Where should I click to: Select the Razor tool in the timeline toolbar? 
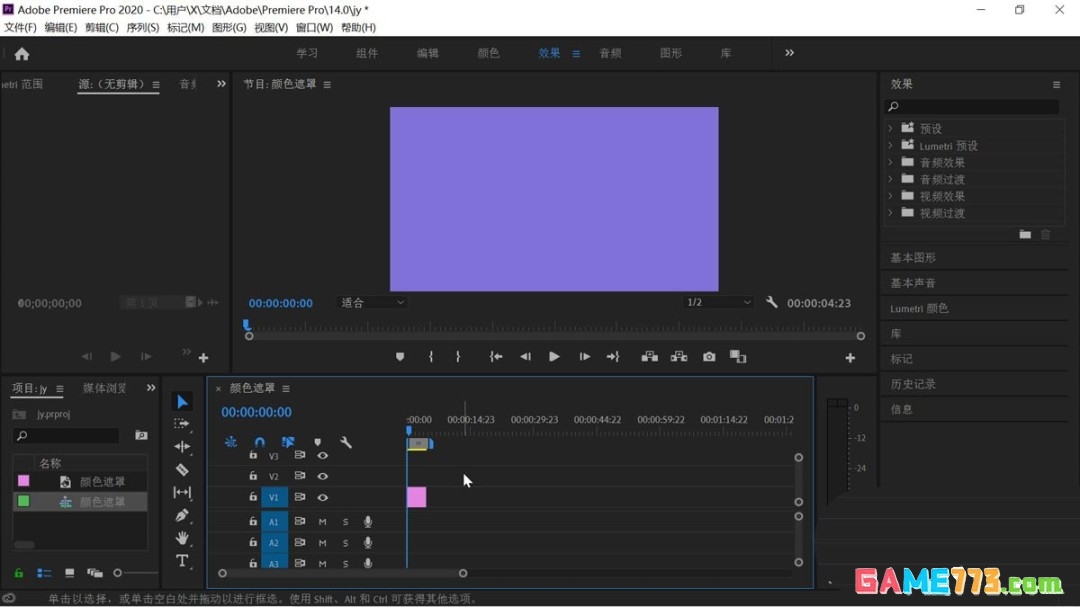(x=183, y=467)
